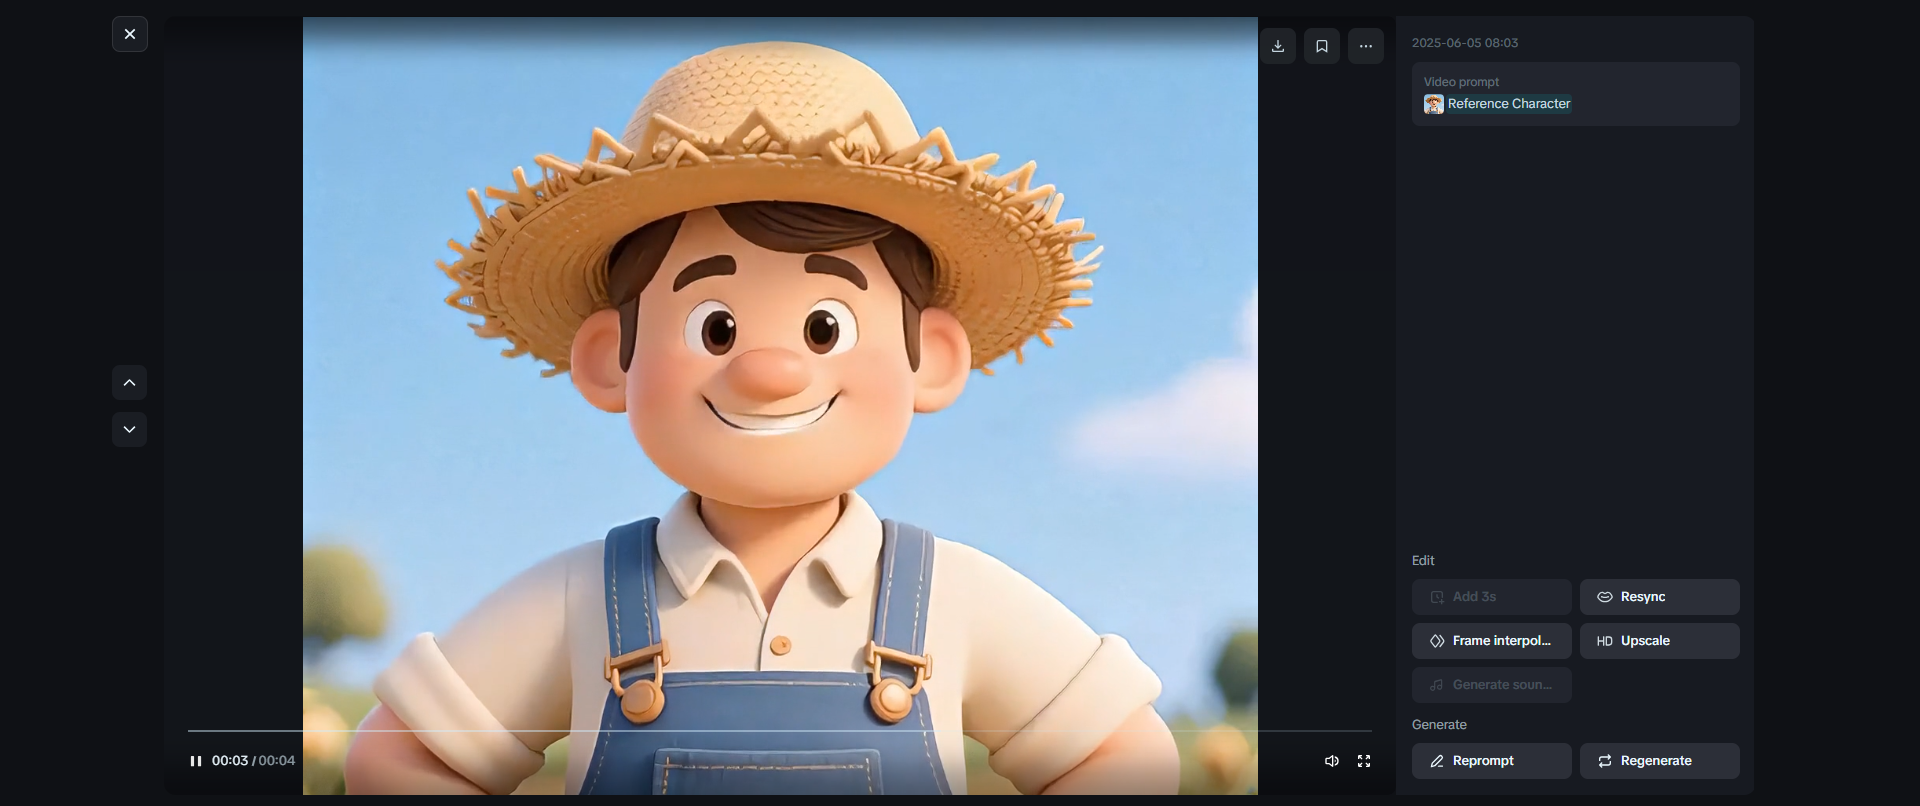Pause the video playback
1920x806 pixels.
pos(196,761)
